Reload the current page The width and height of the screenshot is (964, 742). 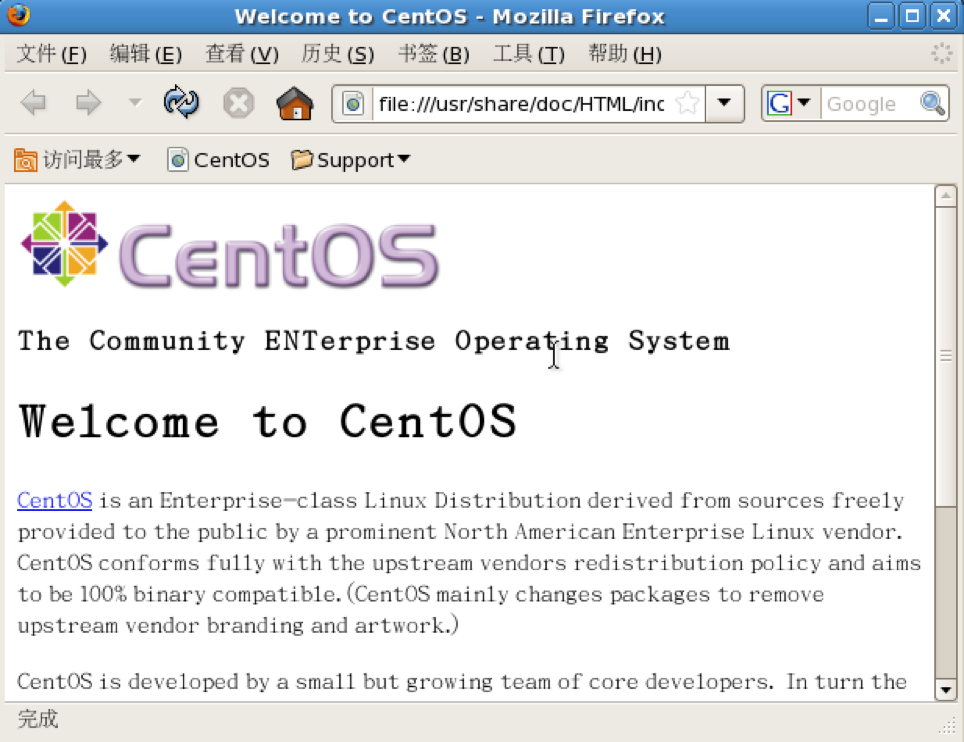coord(181,102)
